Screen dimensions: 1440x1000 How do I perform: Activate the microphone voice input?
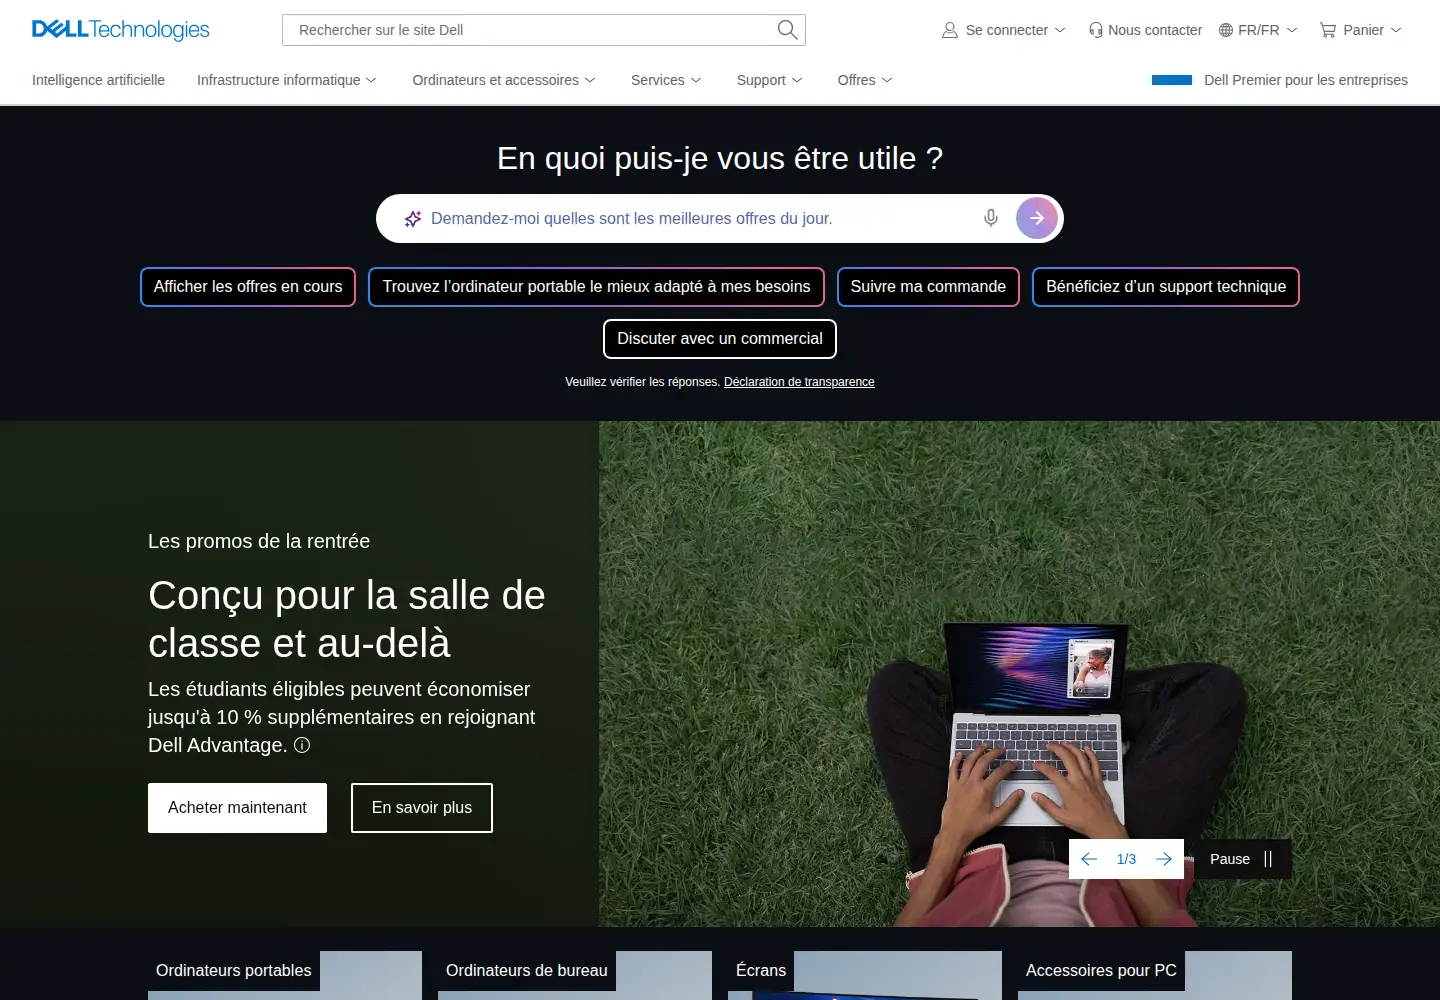[x=991, y=218]
